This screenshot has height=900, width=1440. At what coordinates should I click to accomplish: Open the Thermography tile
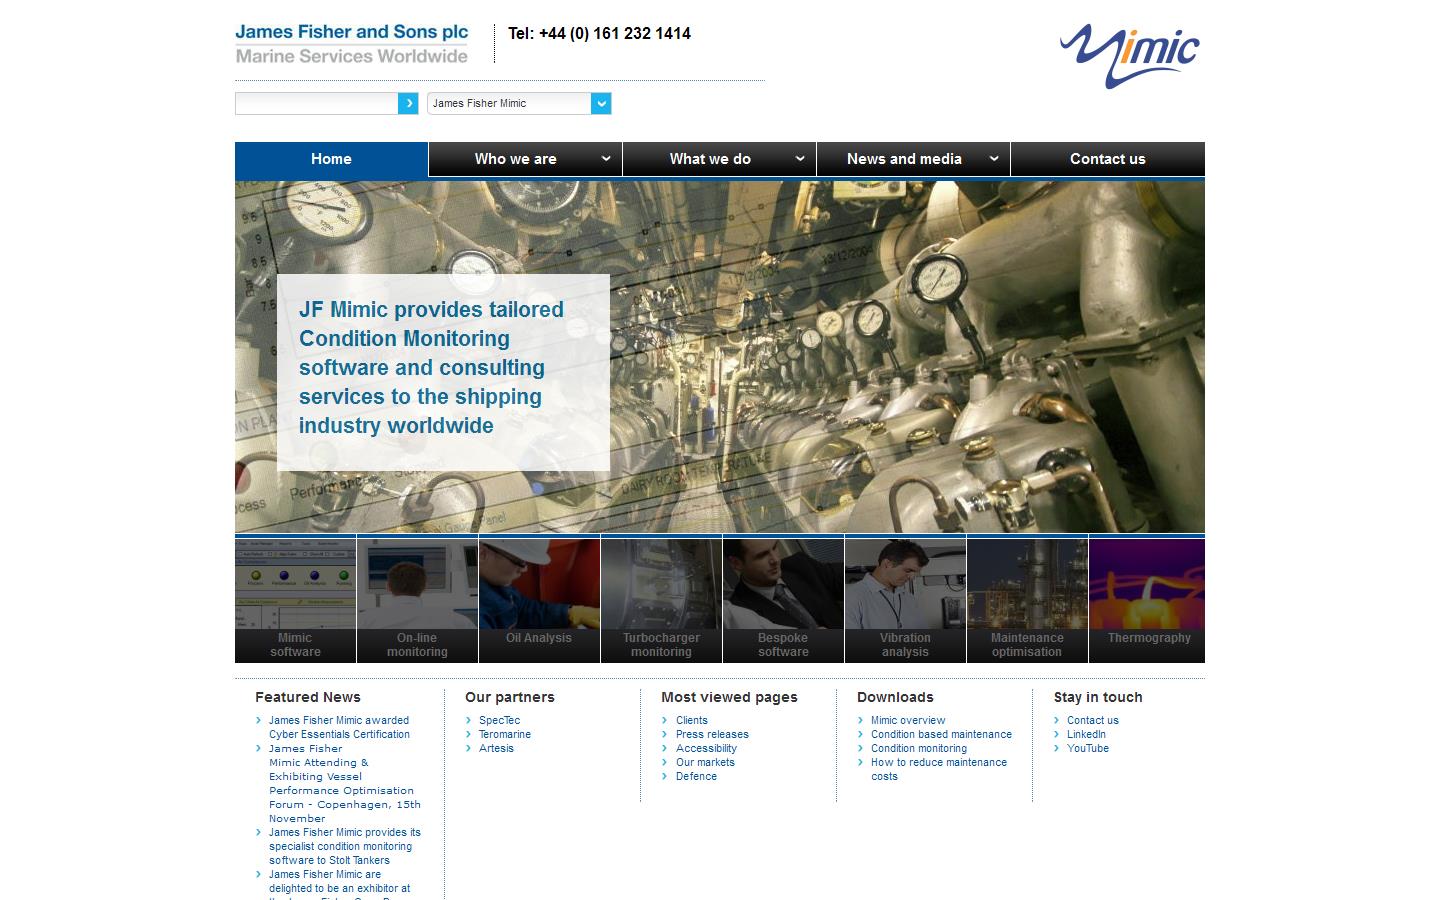(1148, 598)
